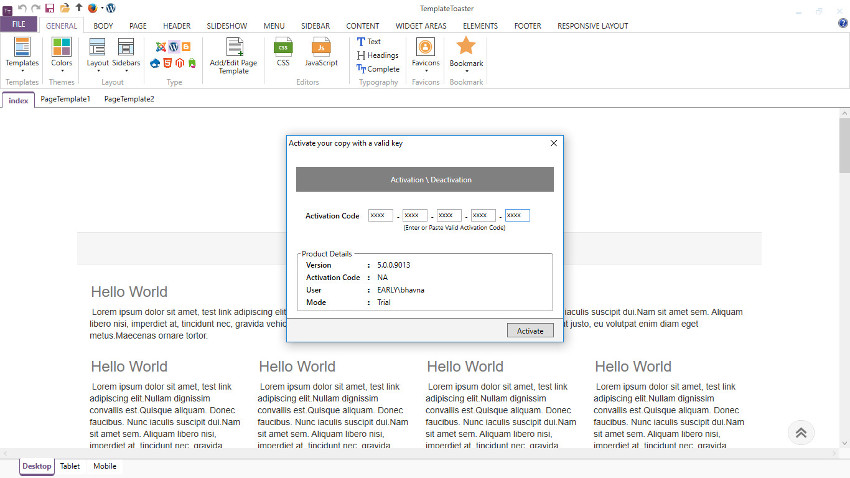
Task: Open the FILE menu
Action: [19, 24]
